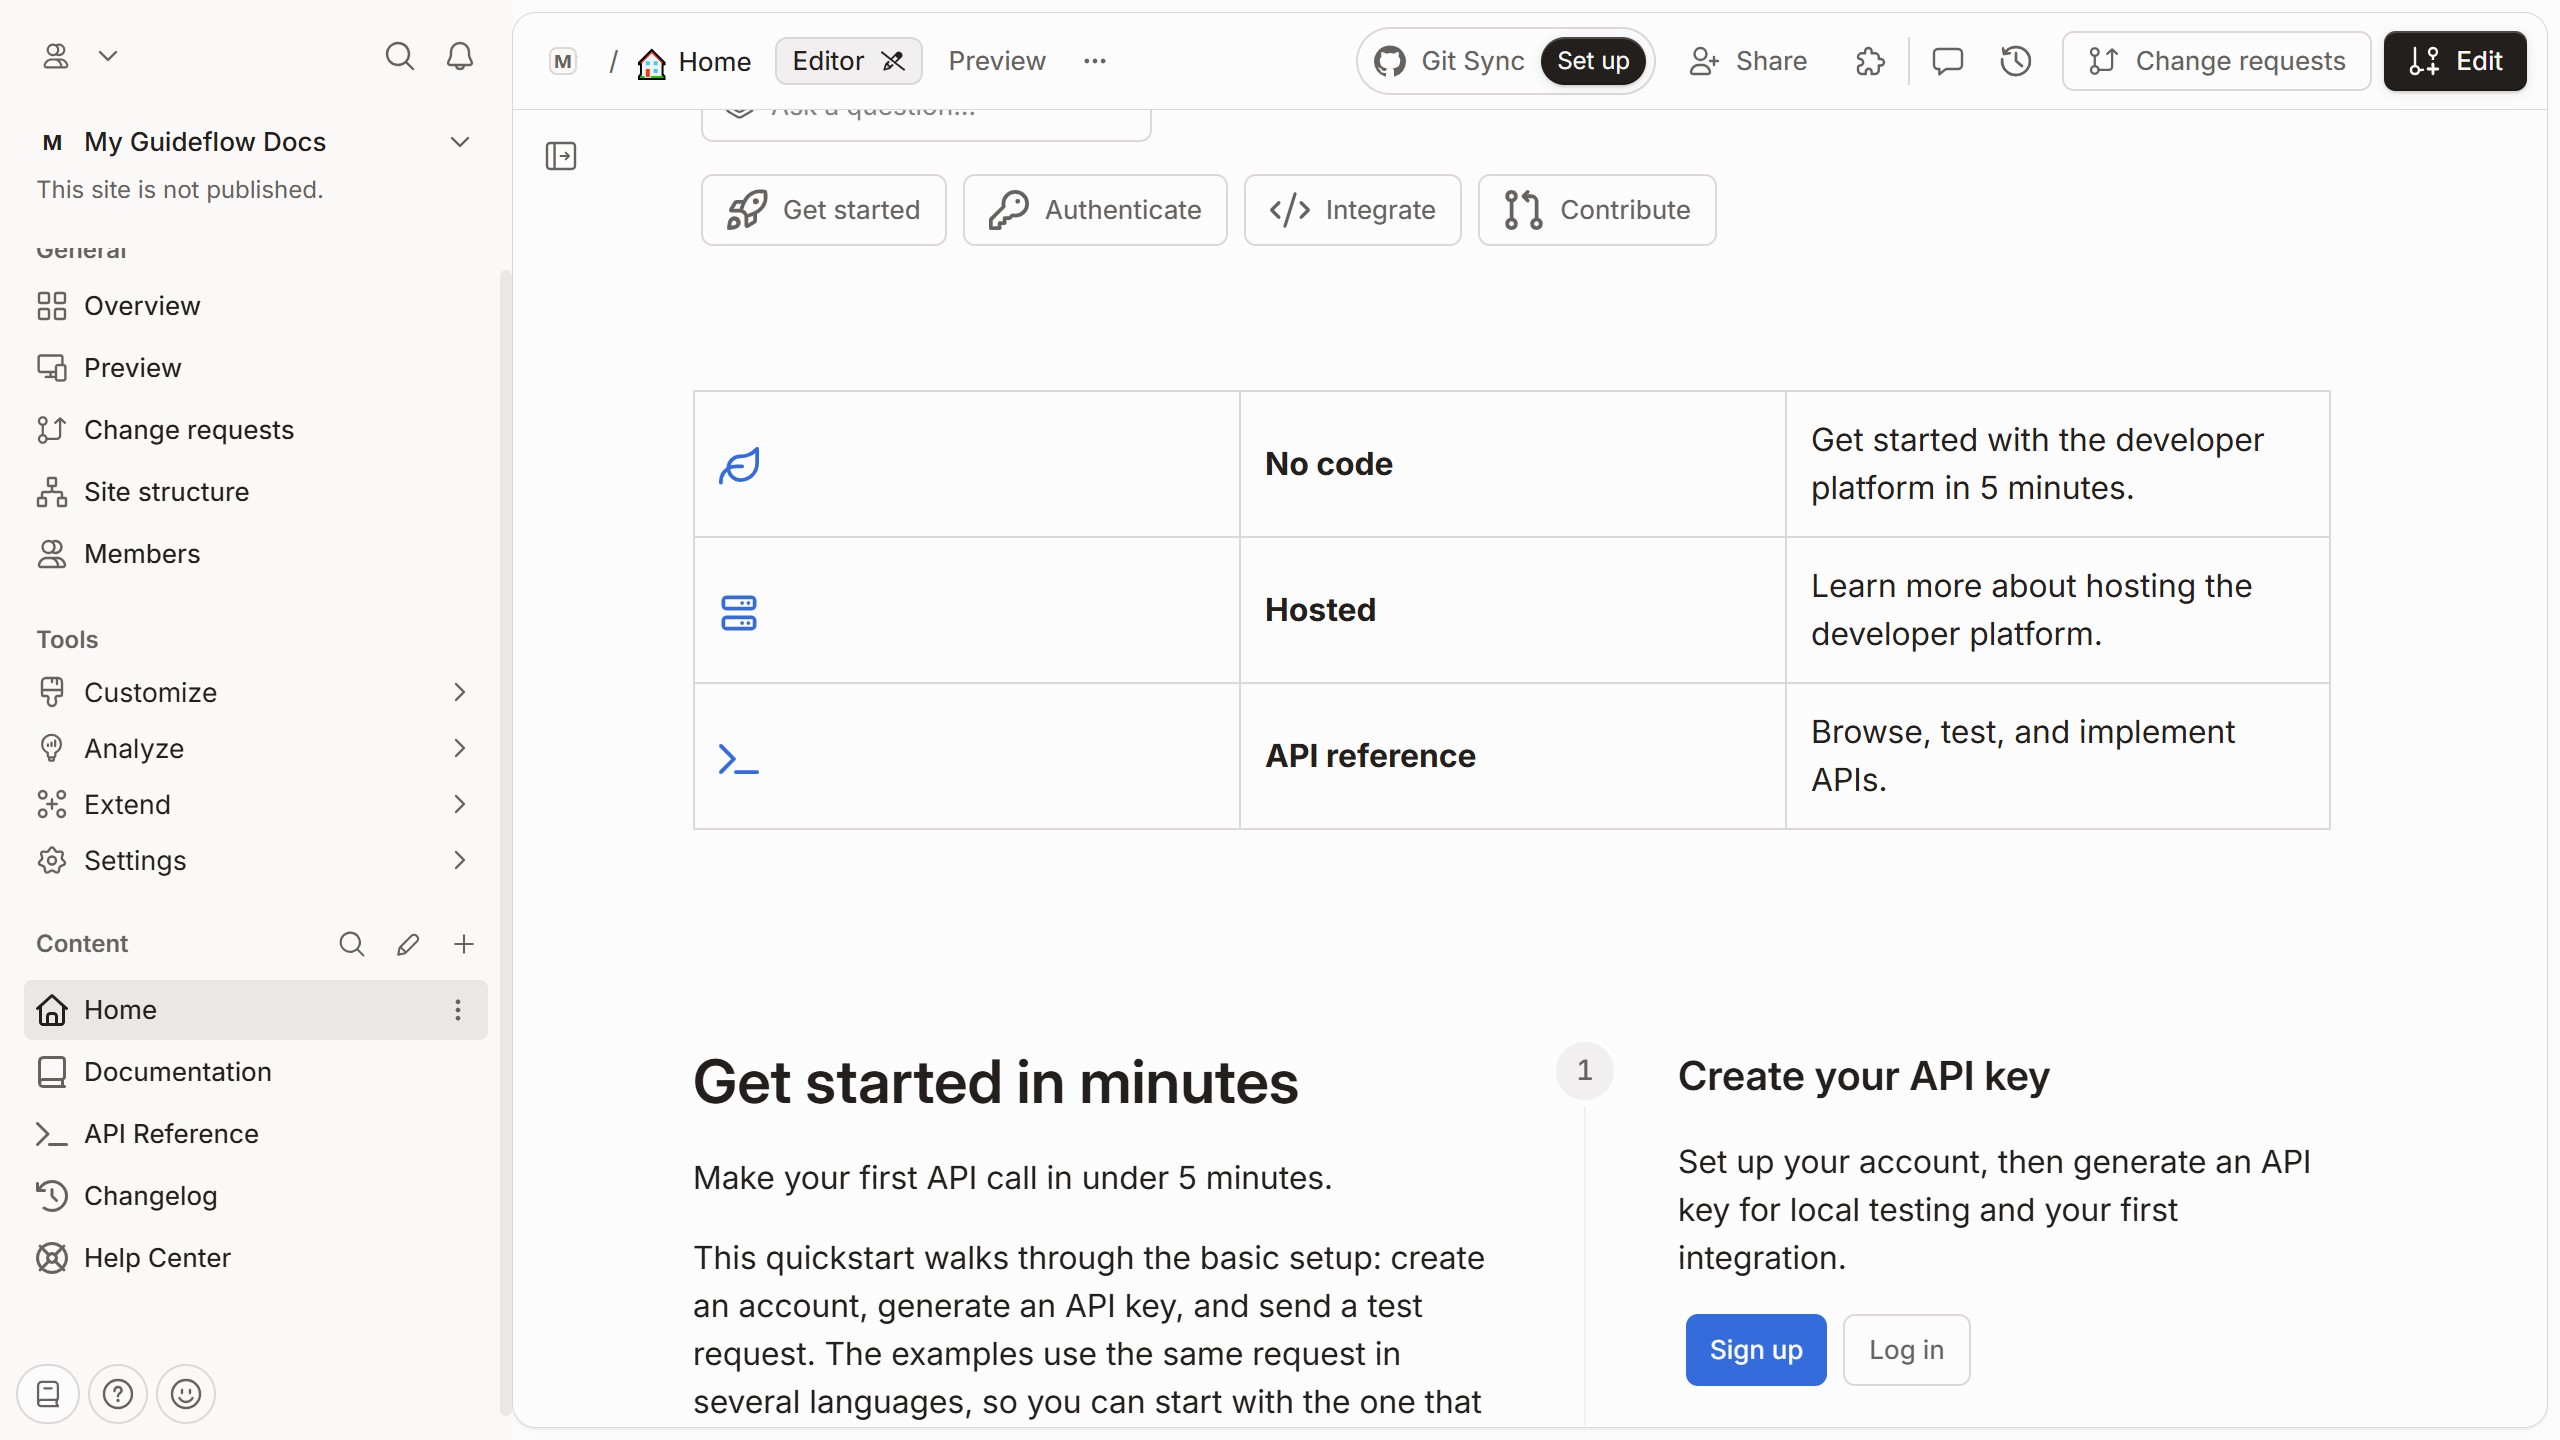Switch to the Editor tab
The image size is (2560, 1440).
point(848,61)
